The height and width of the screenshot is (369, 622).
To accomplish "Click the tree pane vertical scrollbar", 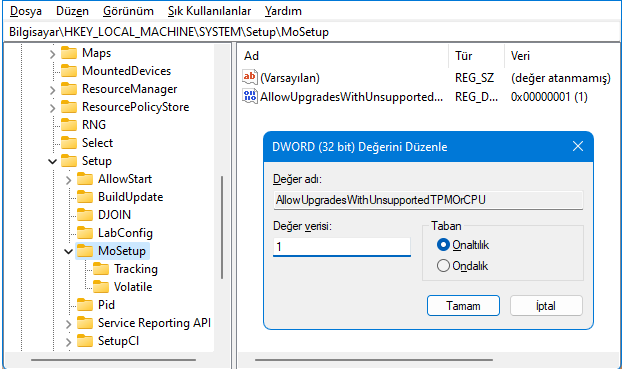I will [222, 227].
